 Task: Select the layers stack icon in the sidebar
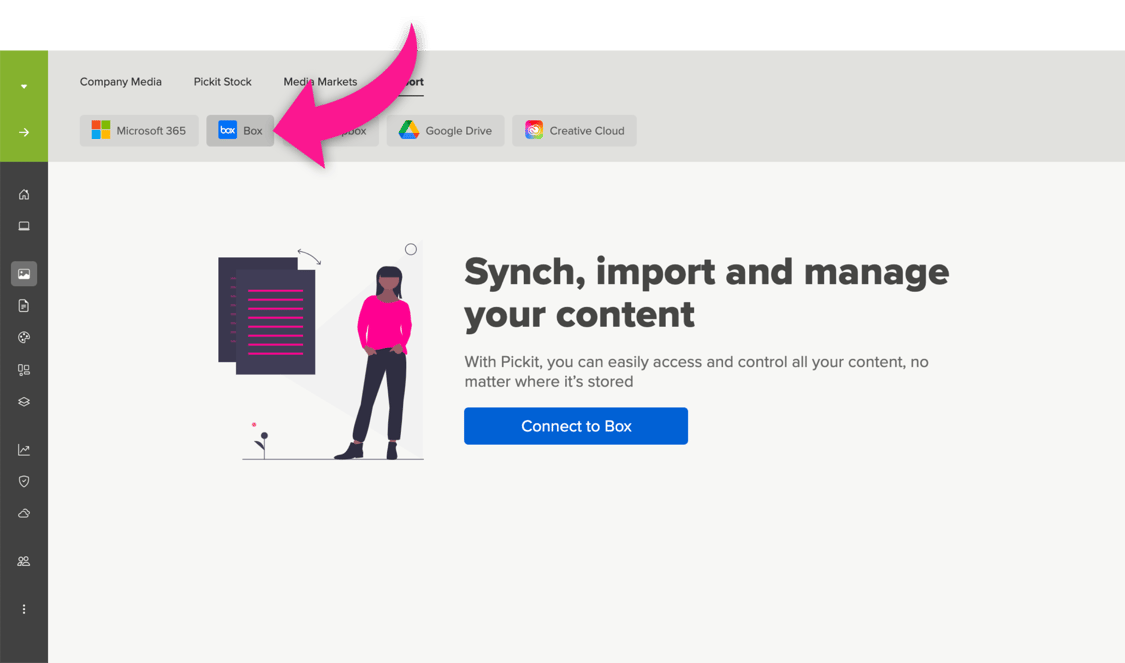click(24, 401)
